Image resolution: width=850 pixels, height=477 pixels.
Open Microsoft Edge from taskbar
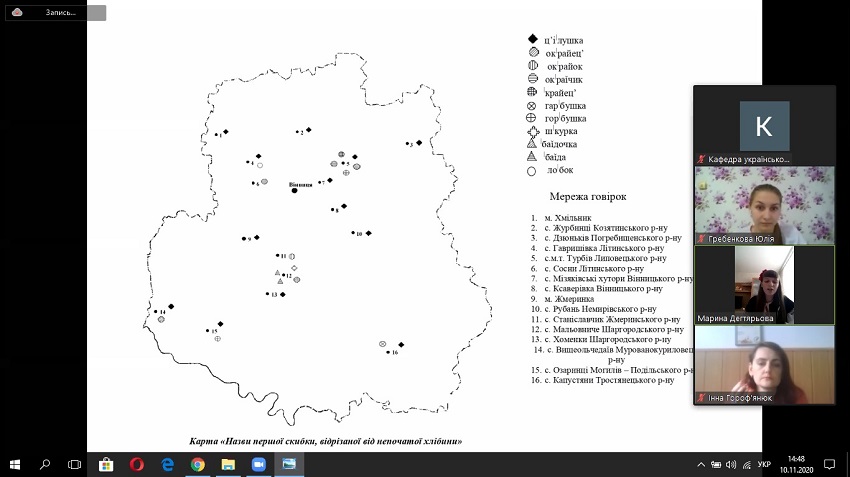pos(168,465)
